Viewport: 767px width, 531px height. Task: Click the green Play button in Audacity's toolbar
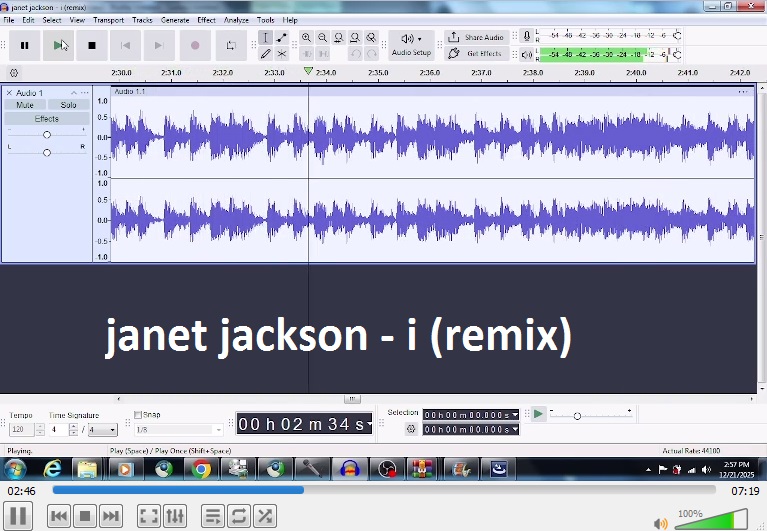click(x=58, y=45)
